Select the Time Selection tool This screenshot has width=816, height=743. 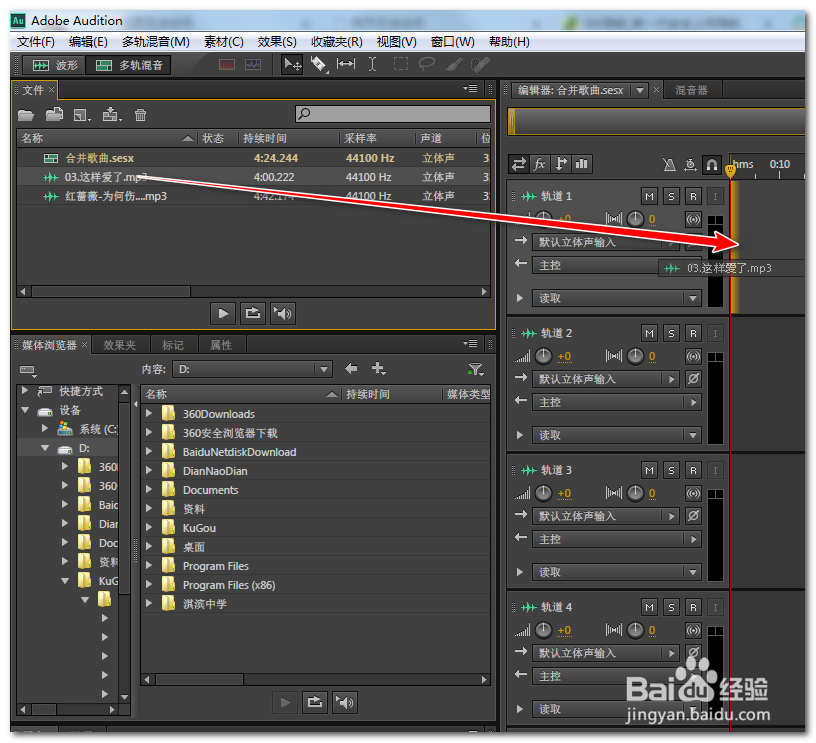click(372, 64)
